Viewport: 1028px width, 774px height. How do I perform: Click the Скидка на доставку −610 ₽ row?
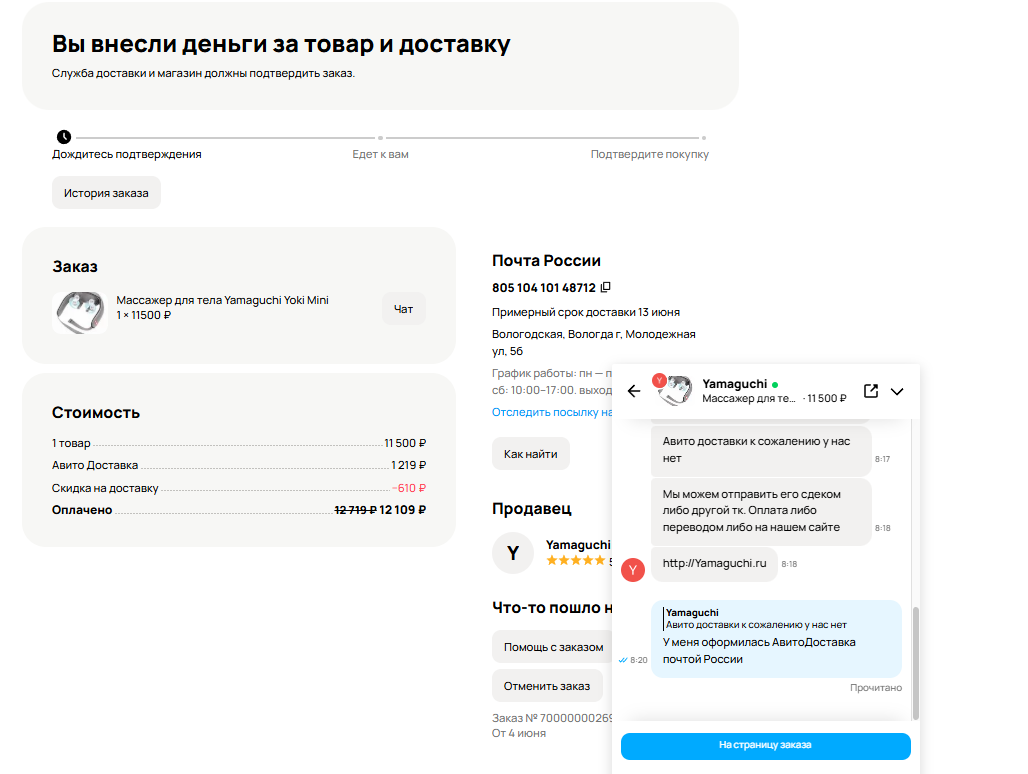coord(239,488)
